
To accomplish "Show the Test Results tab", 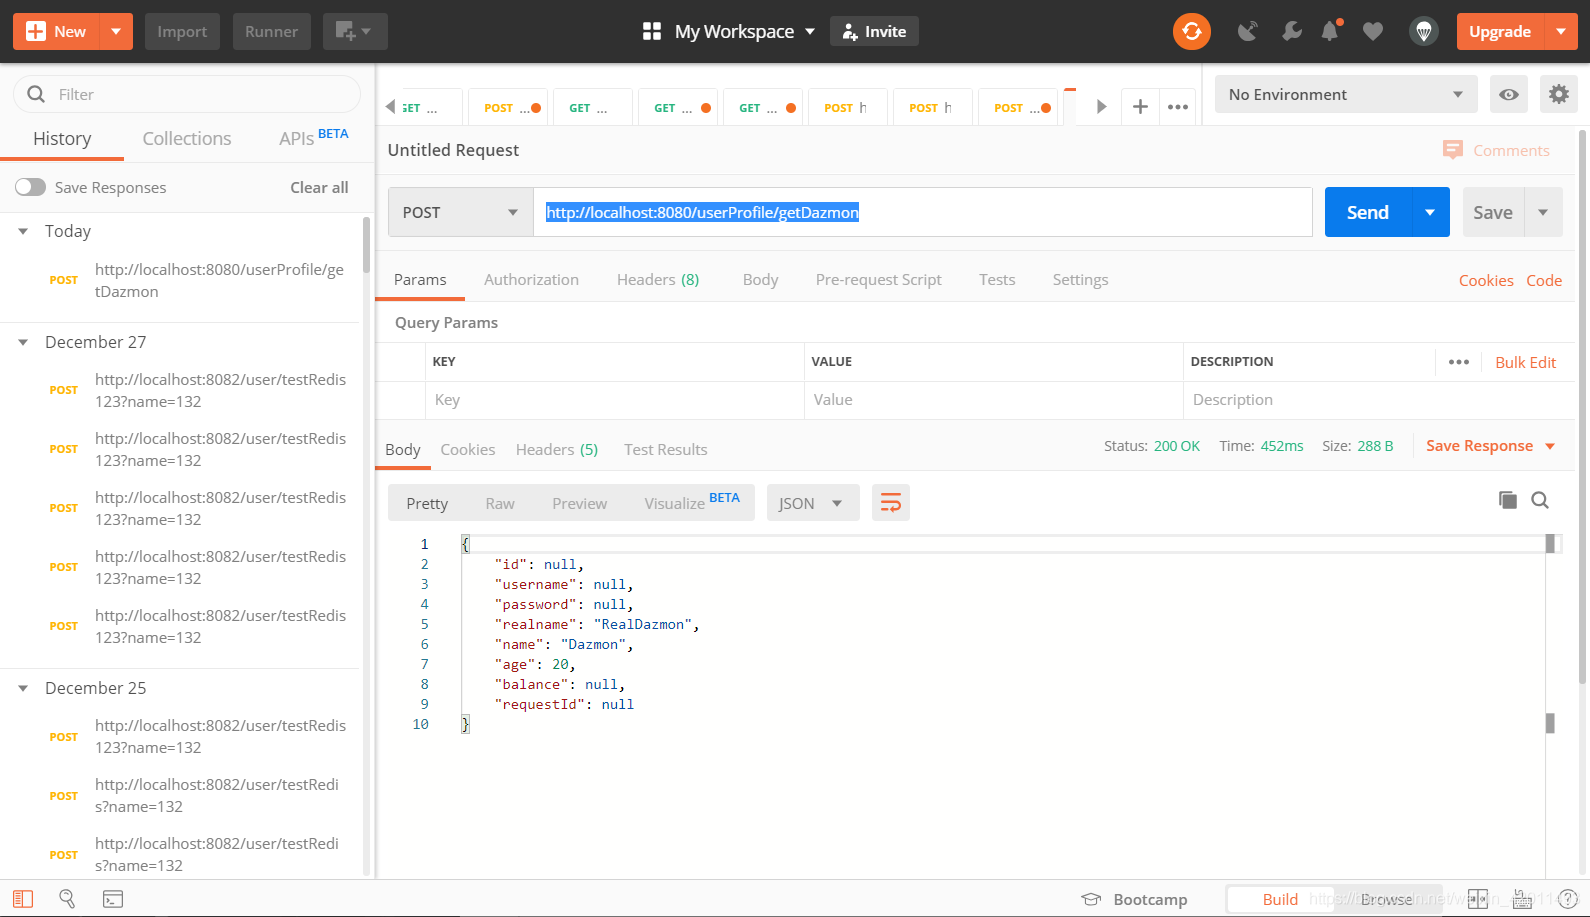I will point(666,450).
